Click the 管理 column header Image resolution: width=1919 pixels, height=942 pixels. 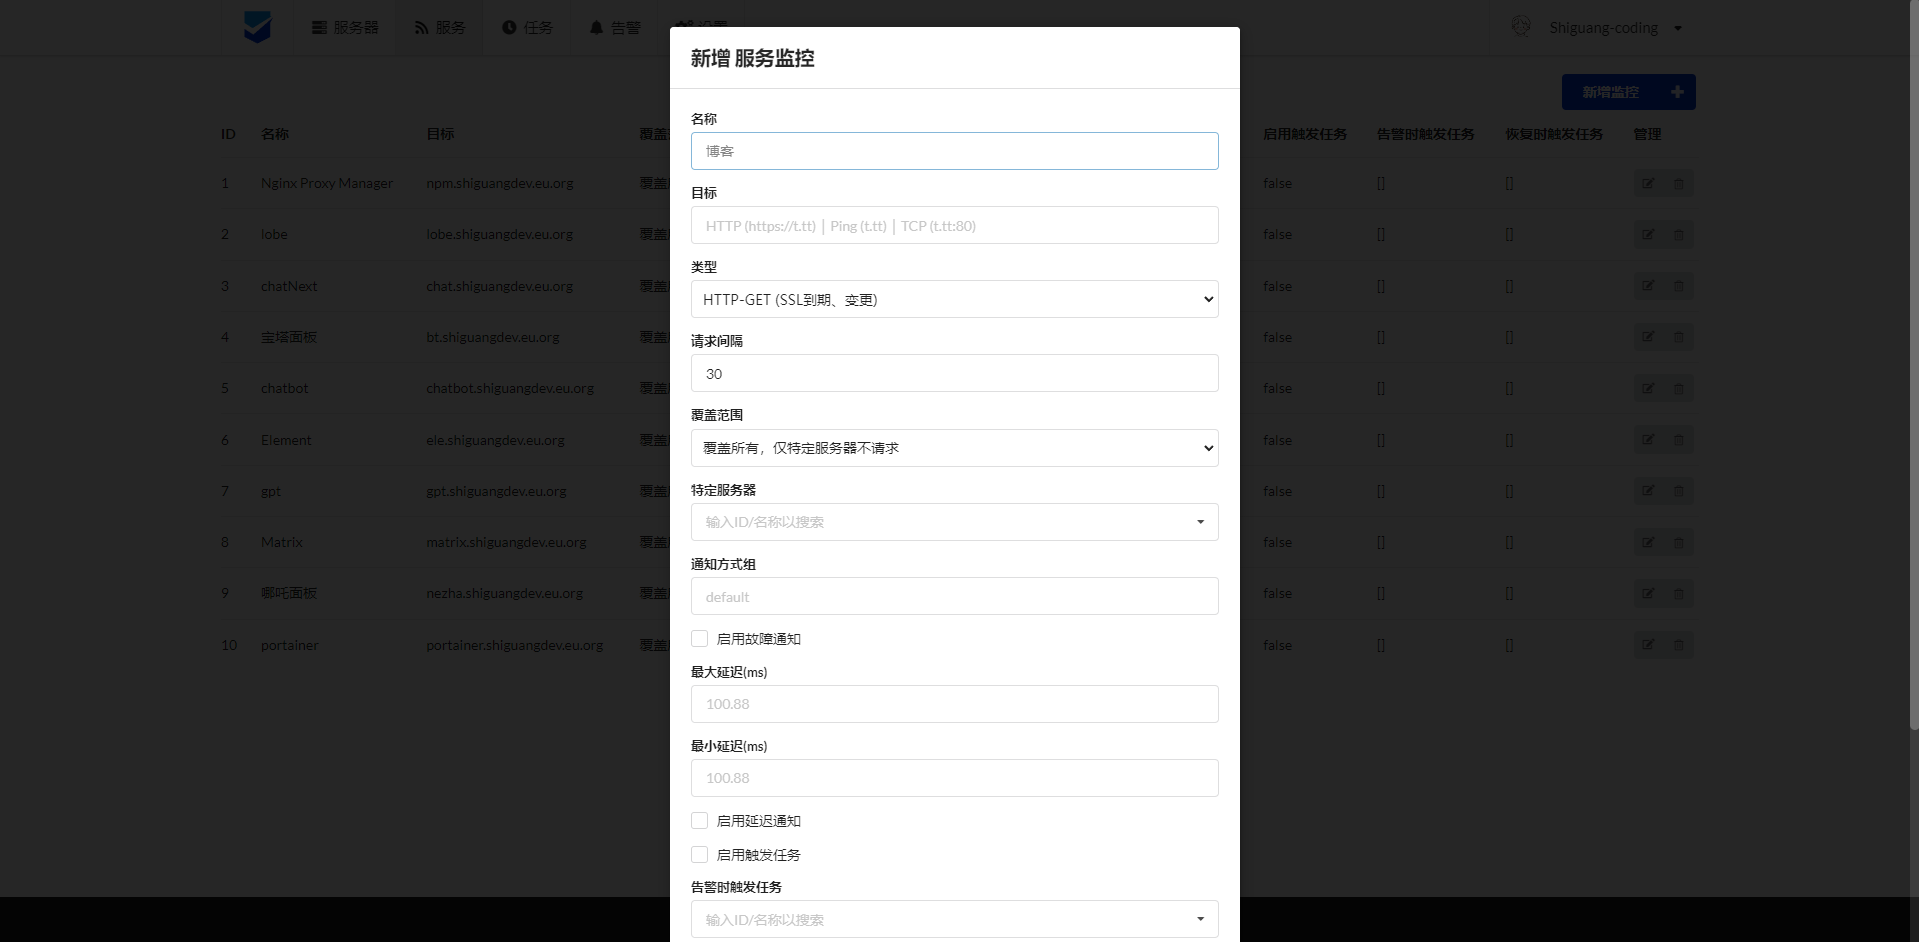[1647, 134]
